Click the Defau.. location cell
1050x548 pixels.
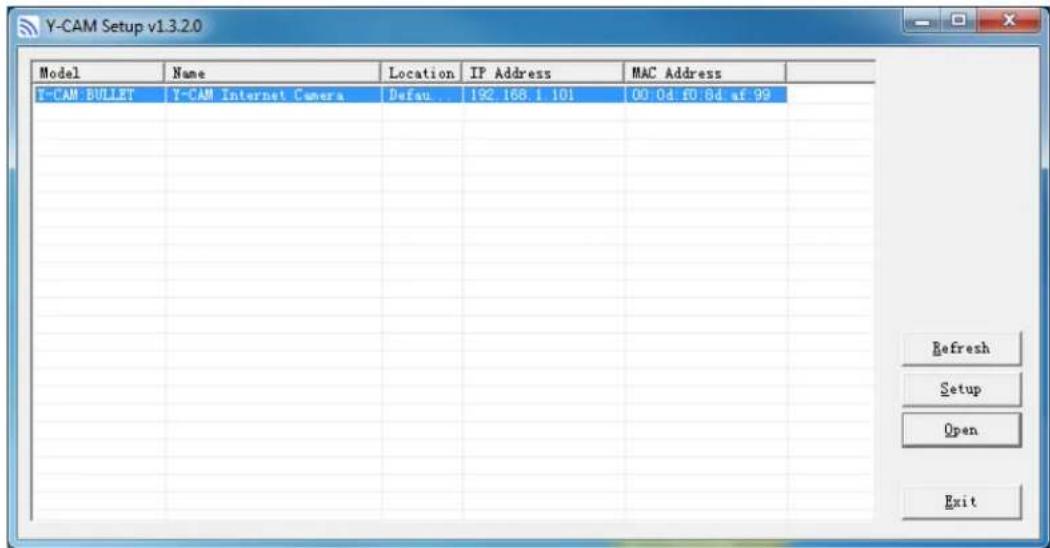[x=422, y=94]
